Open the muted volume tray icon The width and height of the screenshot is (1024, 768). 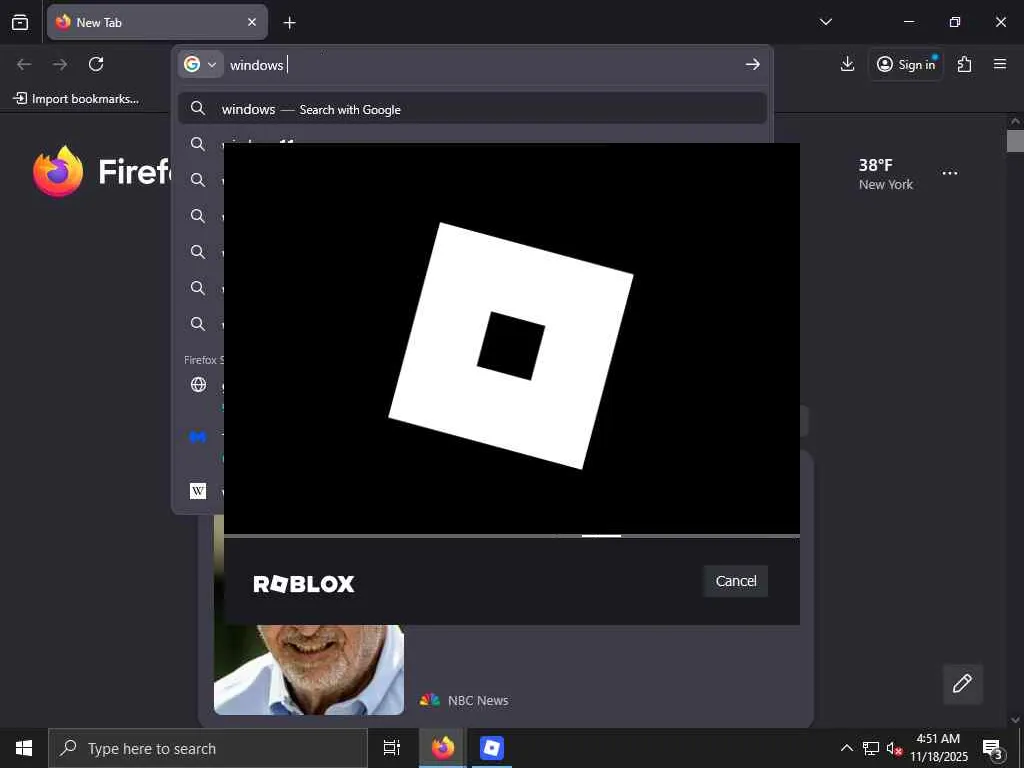894,748
